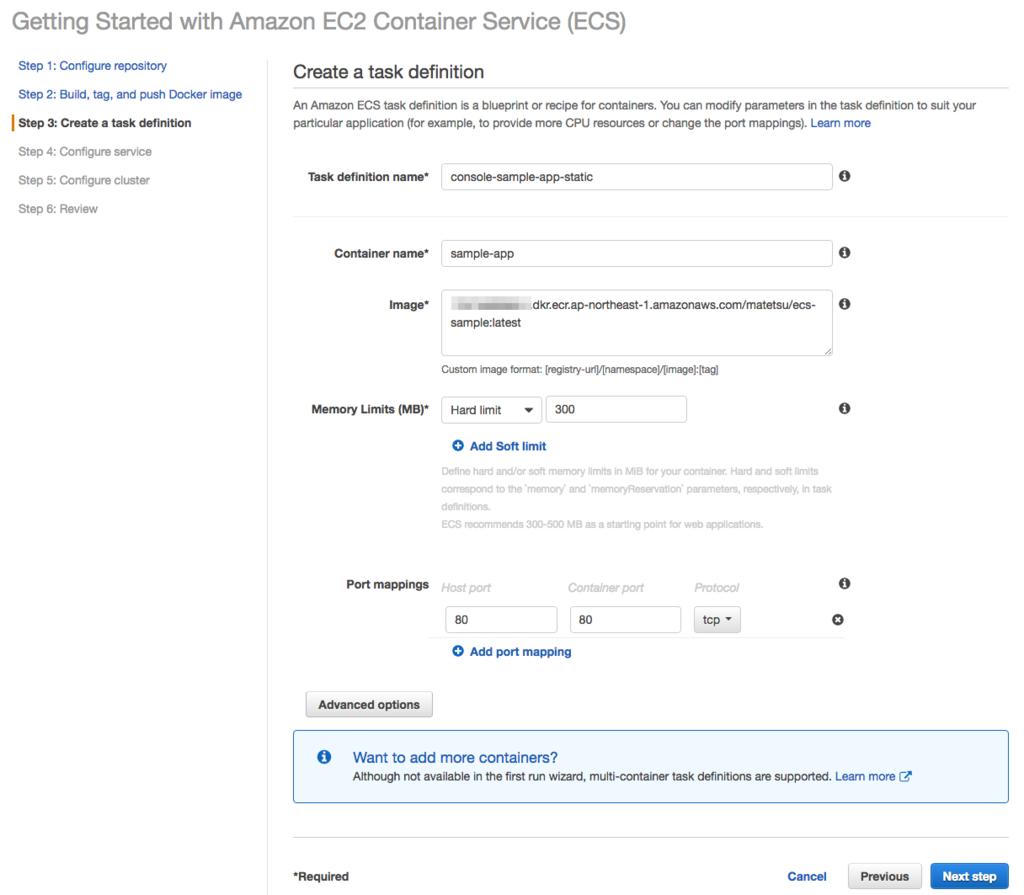Click the Cancel link
This screenshot has width=1024, height=895.
807,876
